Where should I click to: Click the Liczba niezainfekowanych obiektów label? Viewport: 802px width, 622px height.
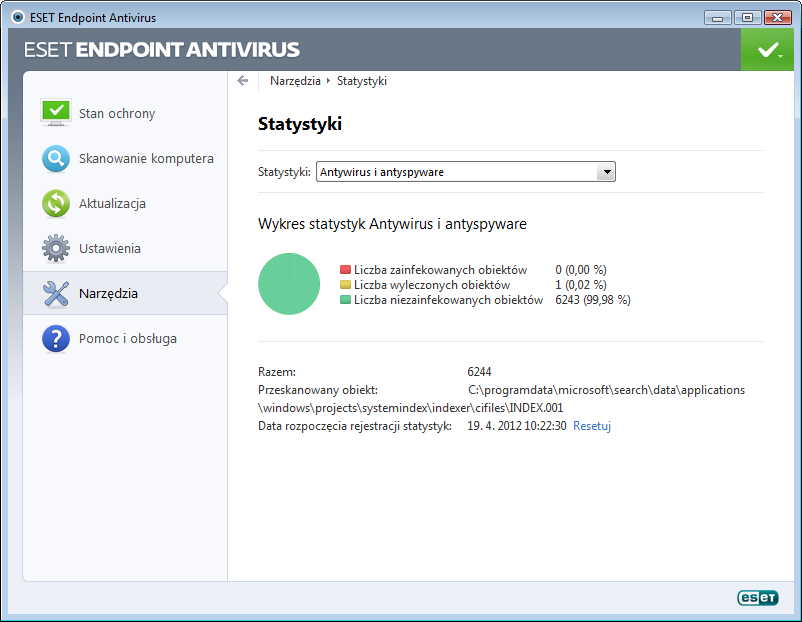click(448, 300)
